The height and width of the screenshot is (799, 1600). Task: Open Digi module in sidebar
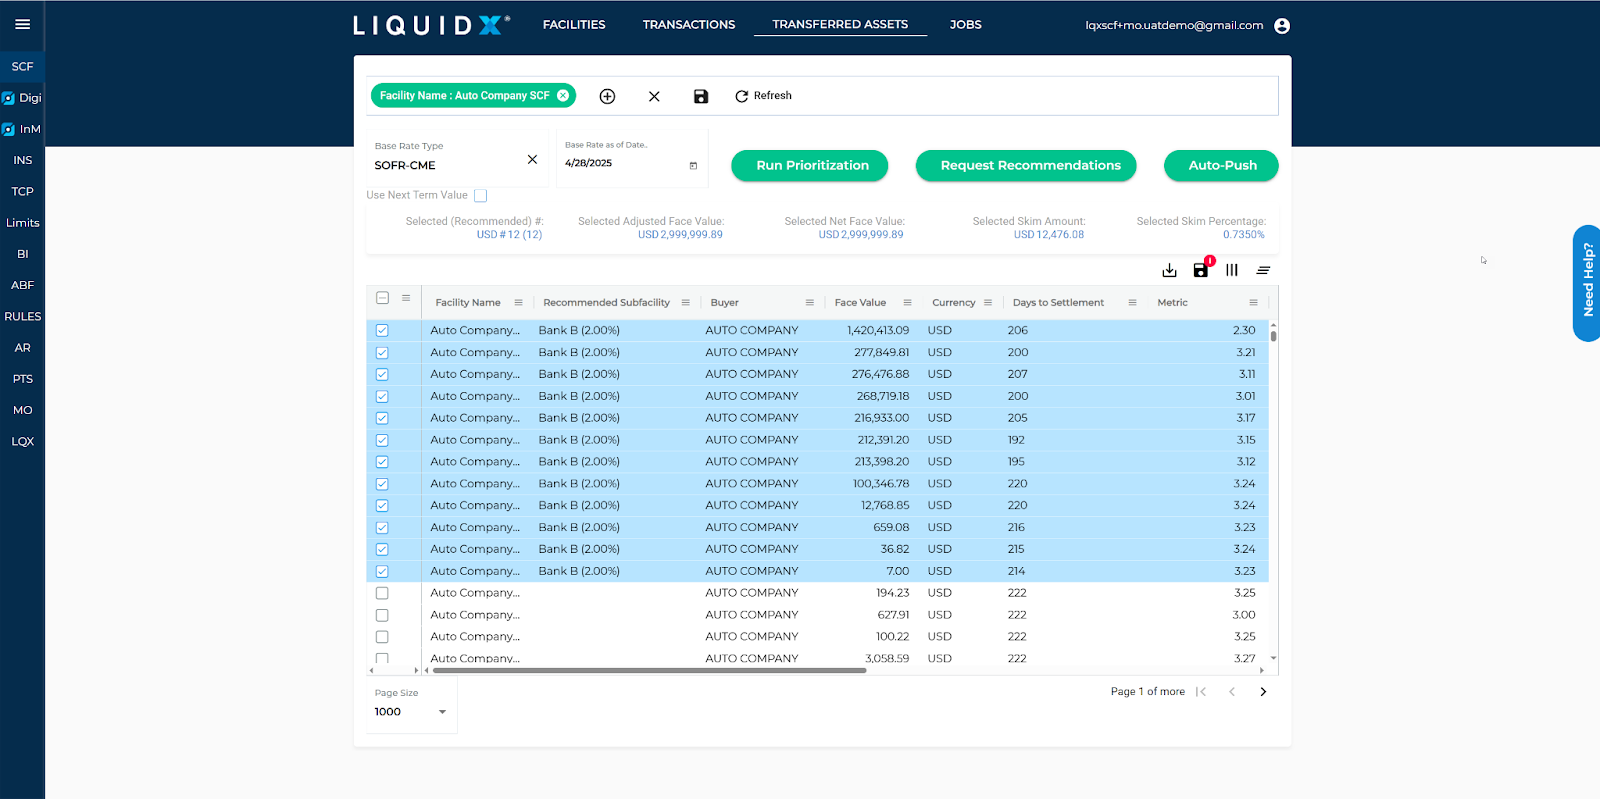click(x=22, y=98)
